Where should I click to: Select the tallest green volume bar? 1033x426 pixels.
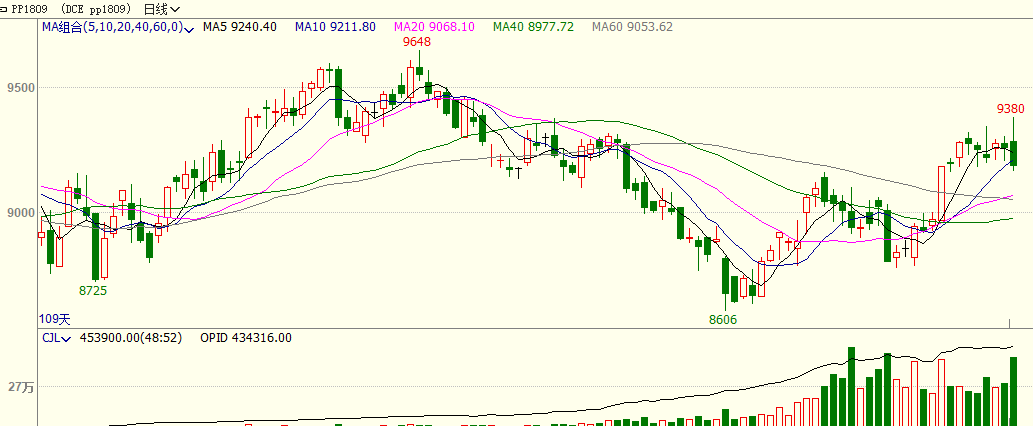click(x=851, y=386)
